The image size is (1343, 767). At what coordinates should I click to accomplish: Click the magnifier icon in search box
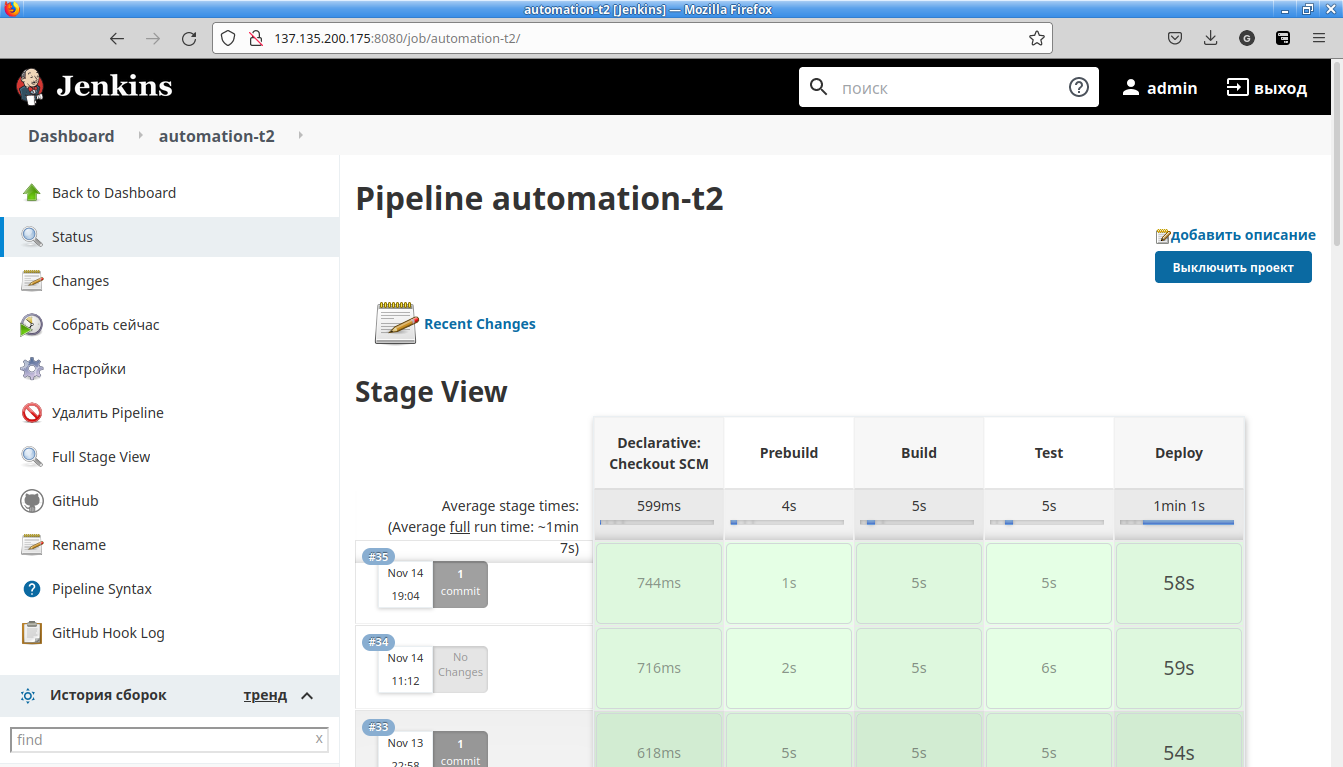pyautogui.click(x=818, y=87)
